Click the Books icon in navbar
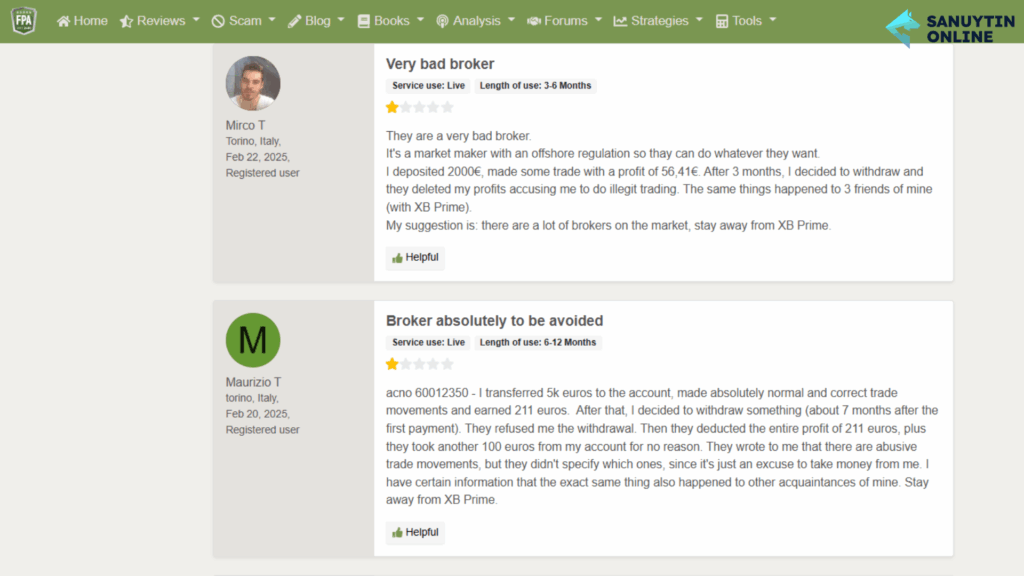Screen dimensions: 1024x576 click(x=364, y=22)
